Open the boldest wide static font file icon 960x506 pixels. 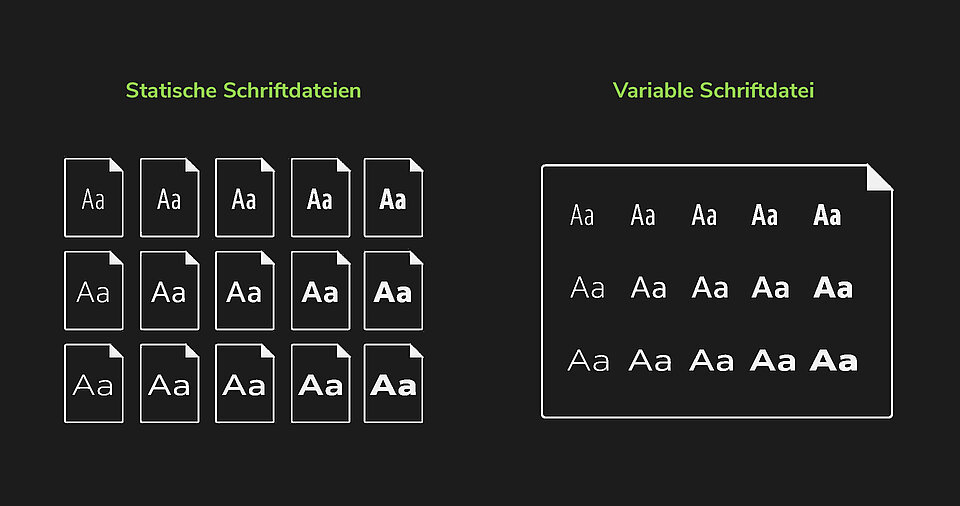coord(393,384)
